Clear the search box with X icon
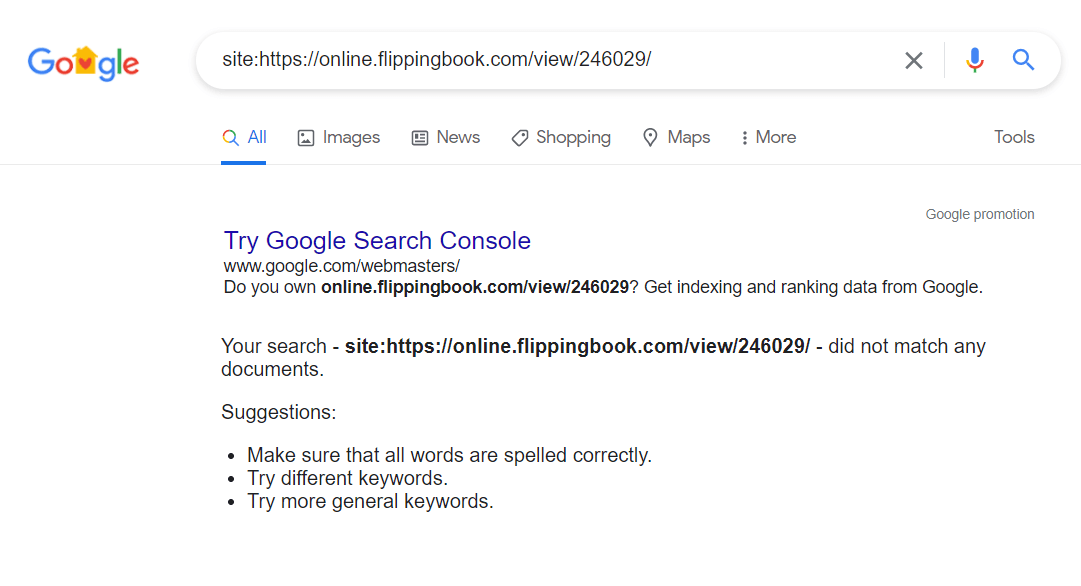 pyautogui.click(x=913, y=61)
